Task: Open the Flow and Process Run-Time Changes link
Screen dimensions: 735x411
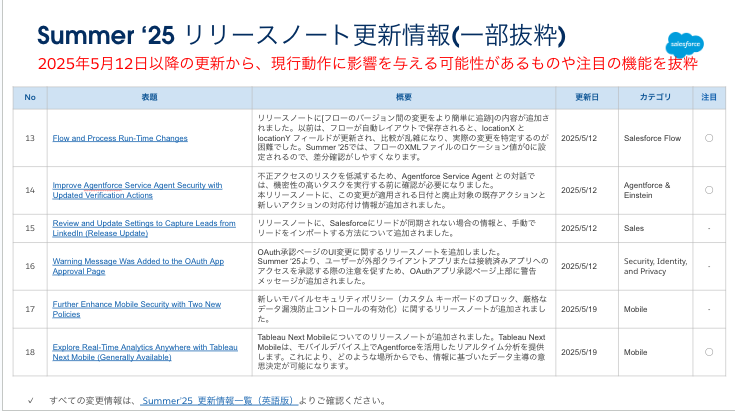Action: tap(120, 138)
